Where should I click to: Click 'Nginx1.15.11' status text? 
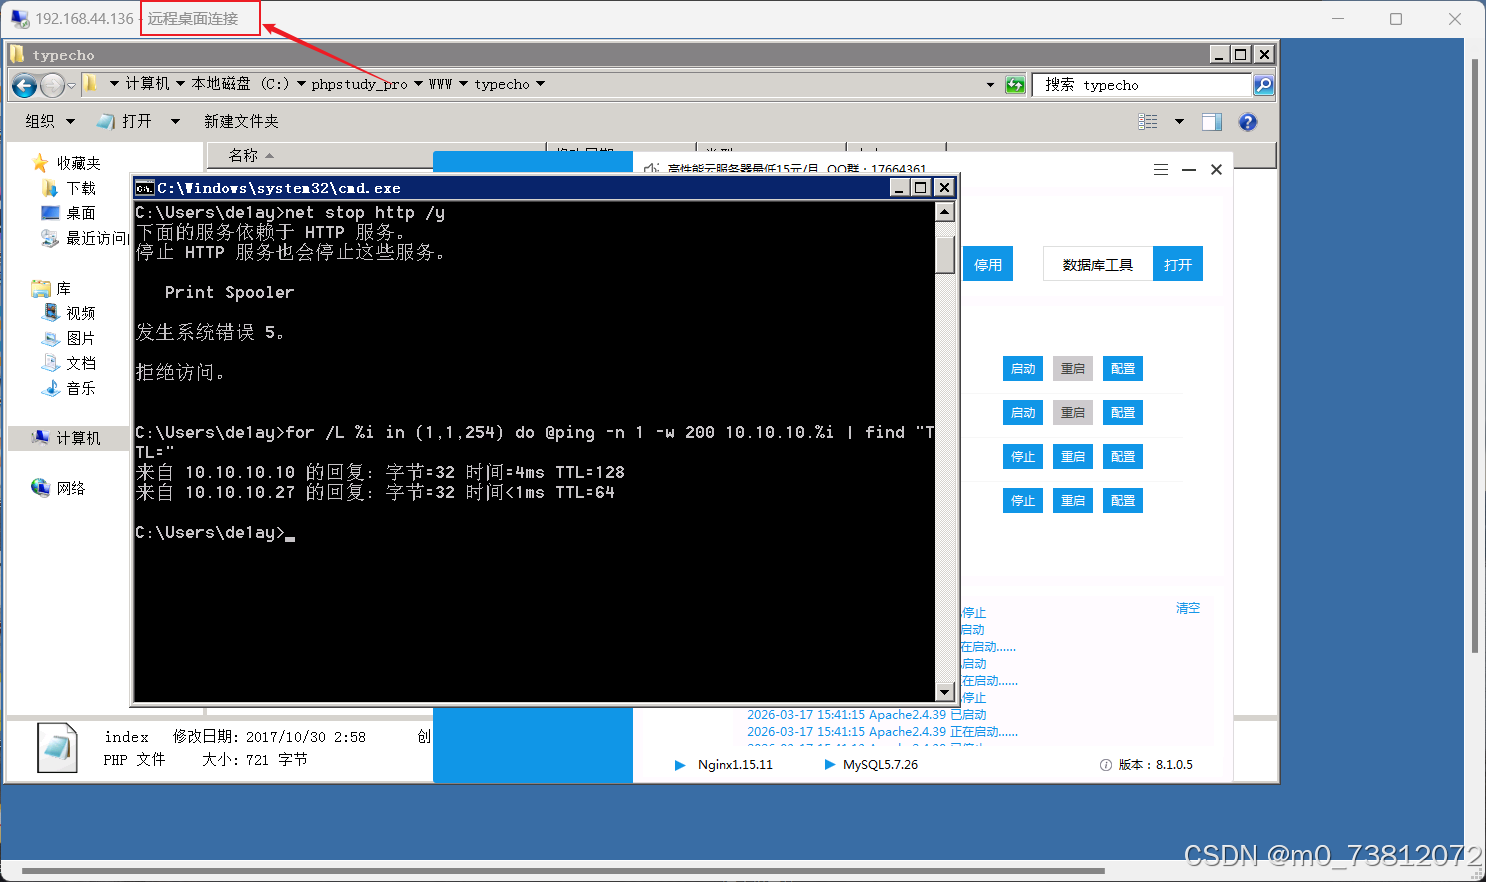tap(735, 765)
